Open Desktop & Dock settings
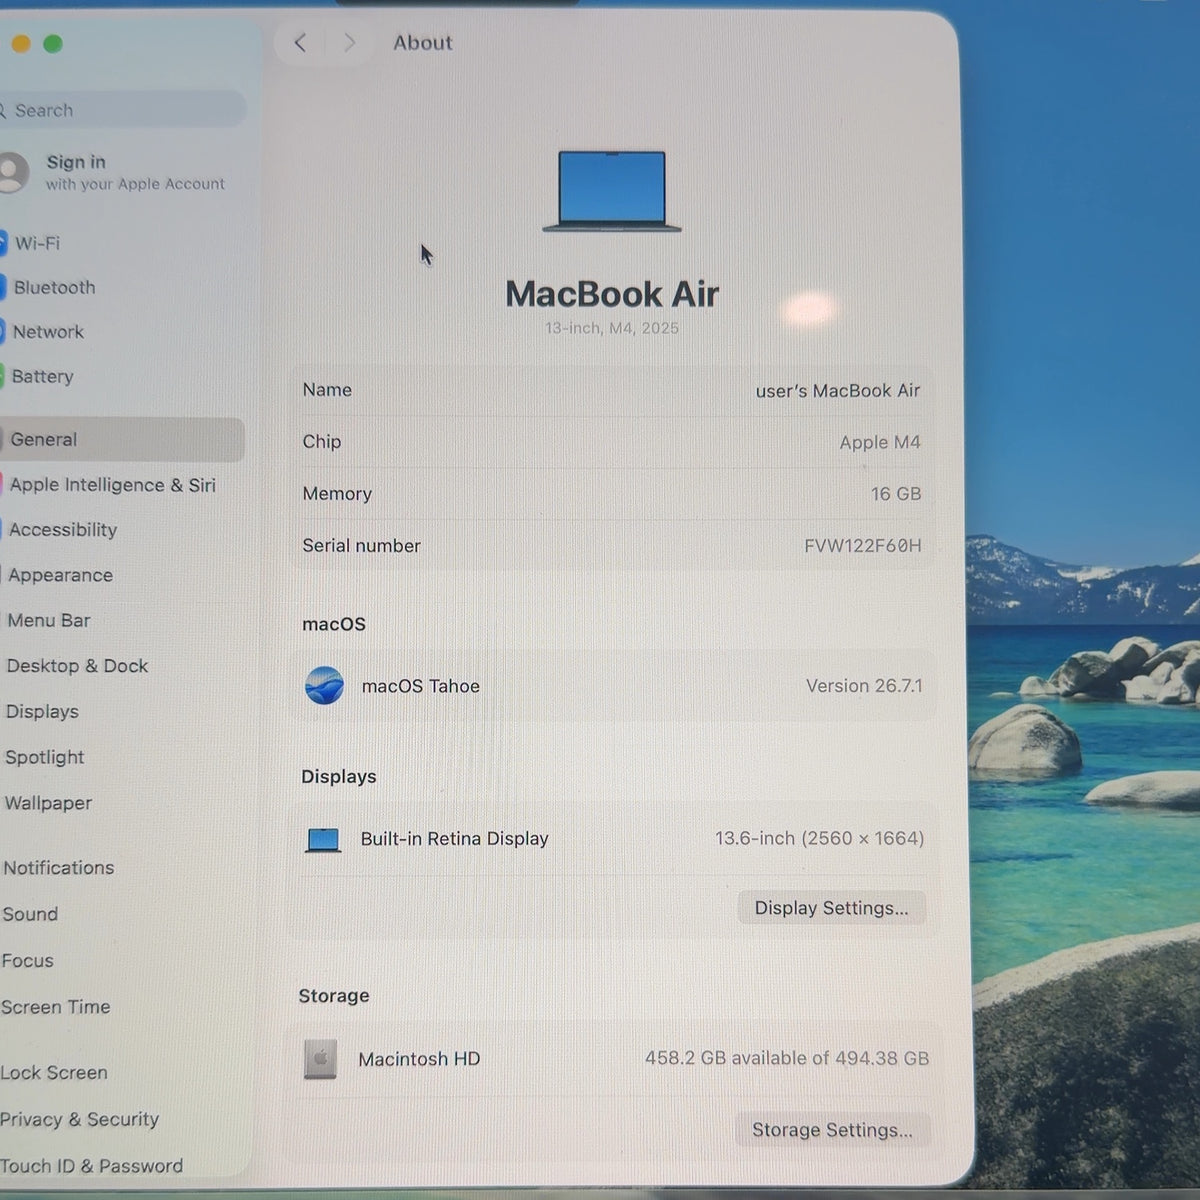The image size is (1200, 1200). tap(77, 666)
